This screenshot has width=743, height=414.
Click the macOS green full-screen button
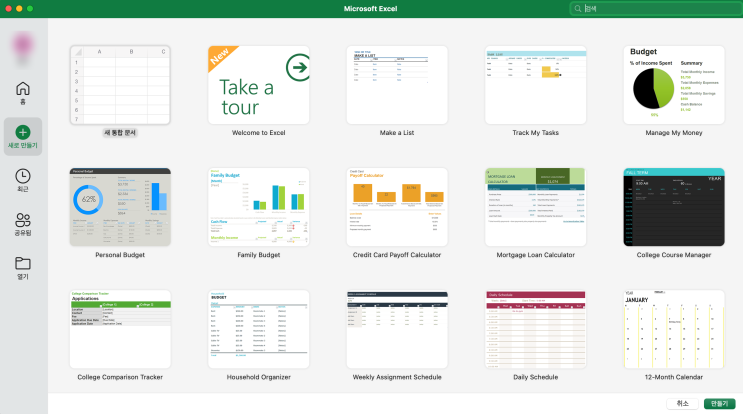[30, 9]
